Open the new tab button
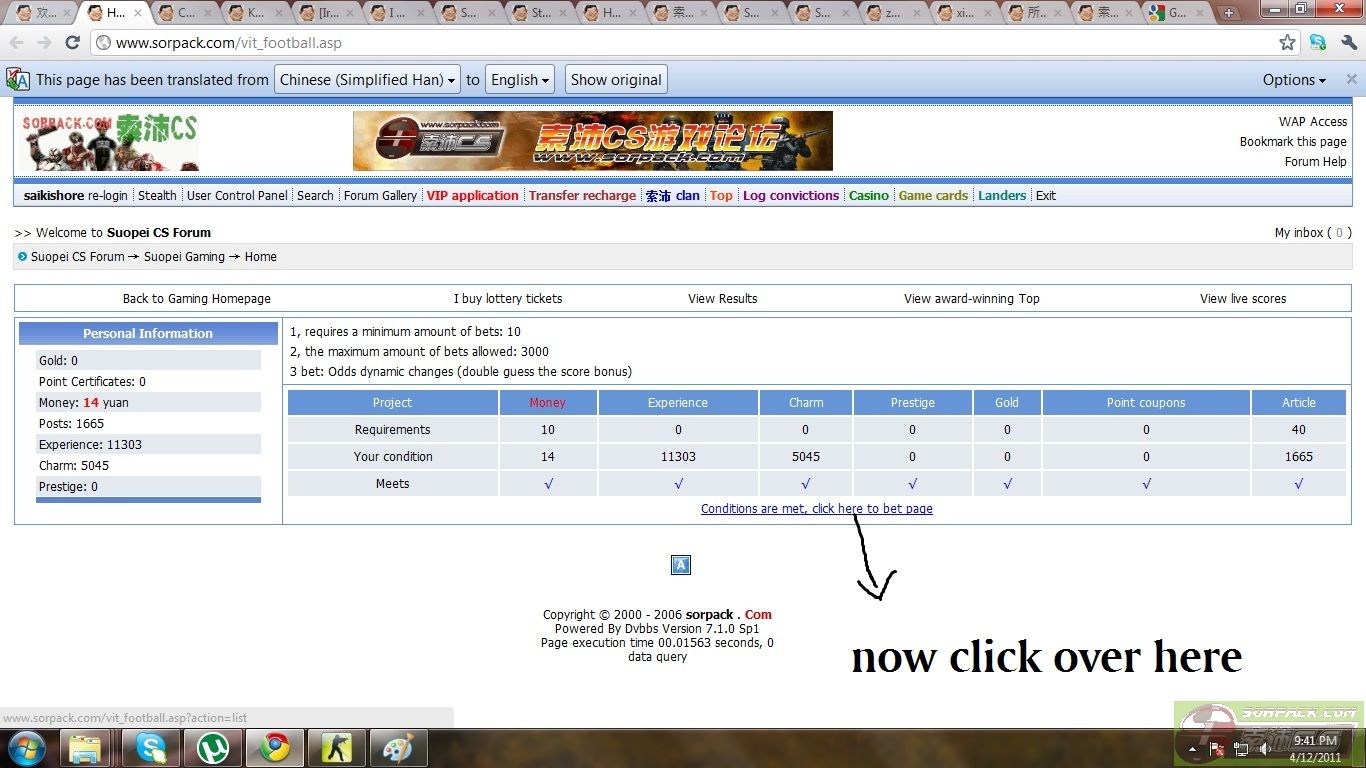Screen dimensions: 1366x768 click(1229, 13)
